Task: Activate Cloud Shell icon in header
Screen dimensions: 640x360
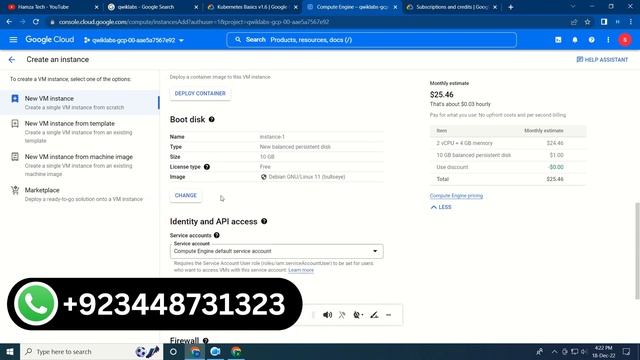Action: [x=558, y=40]
